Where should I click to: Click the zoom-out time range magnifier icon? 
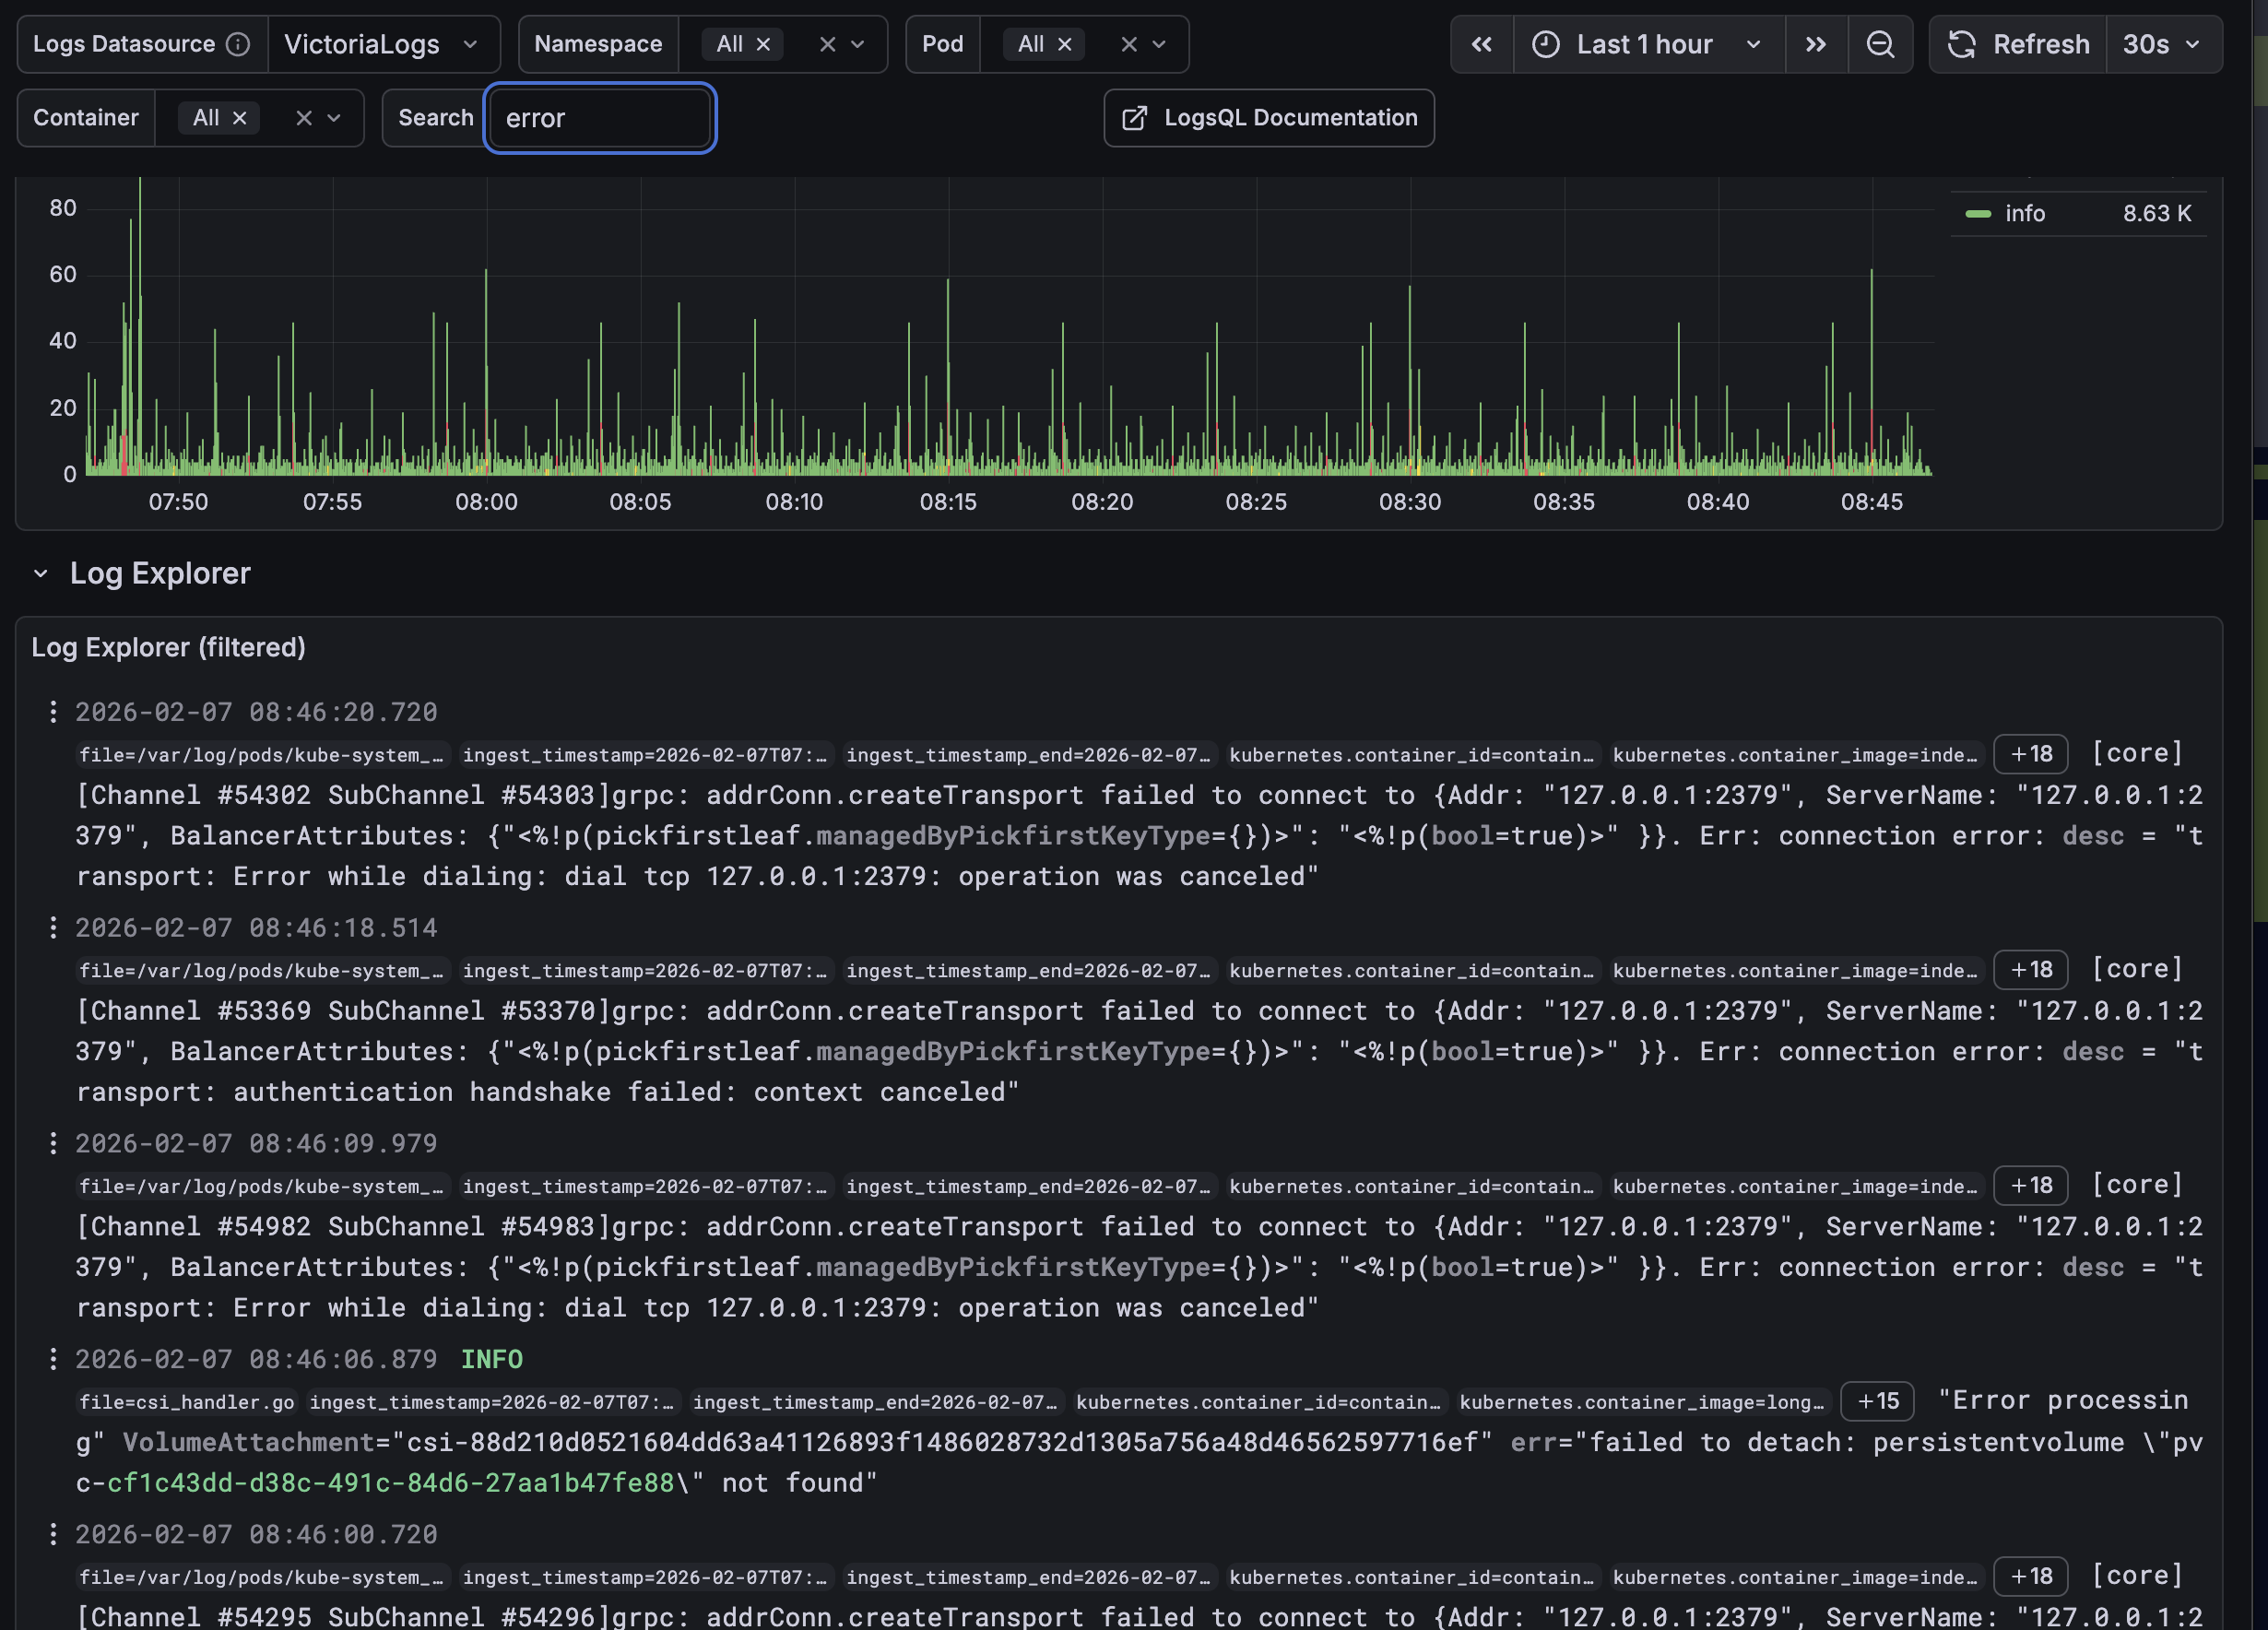1881,44
